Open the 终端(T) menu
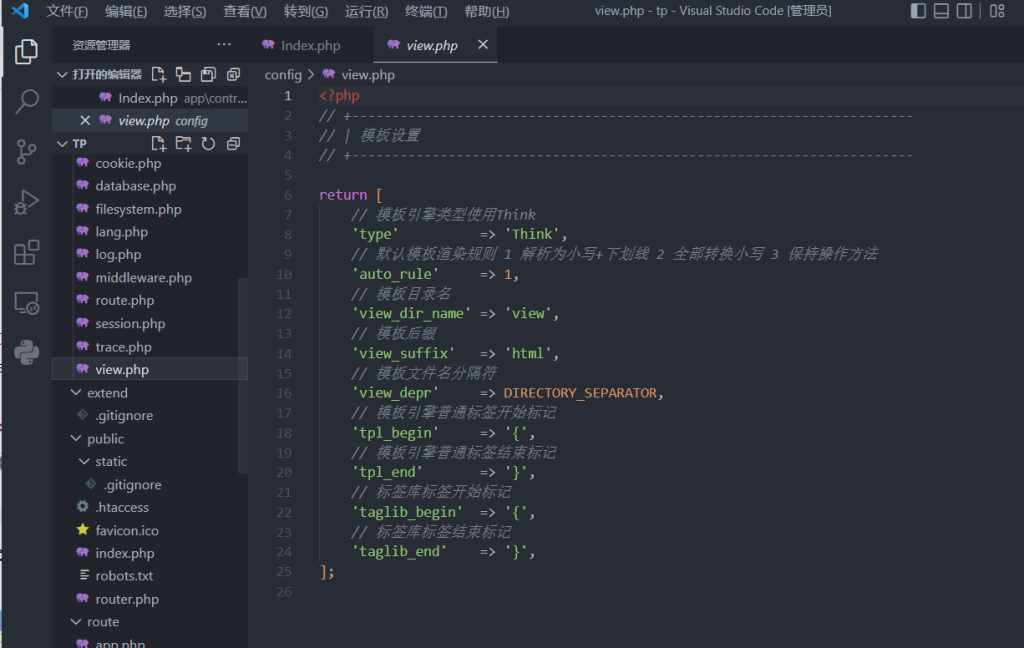Viewport: 1024px width, 648px height. [426, 11]
